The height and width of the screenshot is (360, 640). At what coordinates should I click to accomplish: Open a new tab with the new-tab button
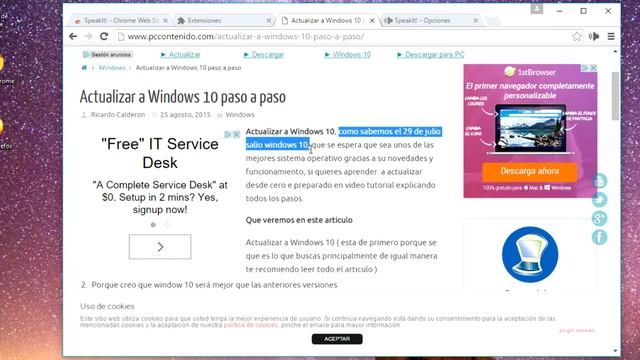(x=493, y=21)
